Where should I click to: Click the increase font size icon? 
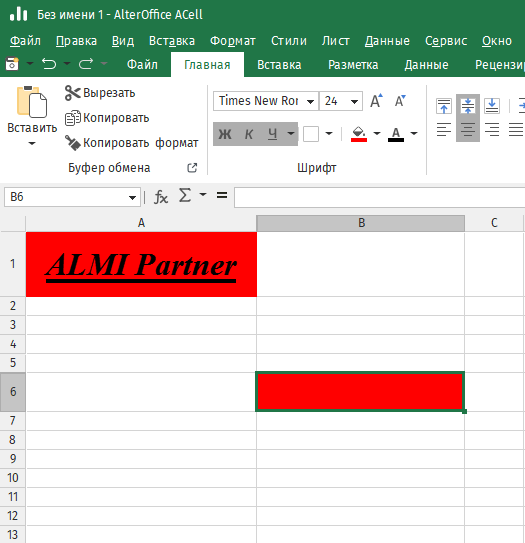(376, 101)
